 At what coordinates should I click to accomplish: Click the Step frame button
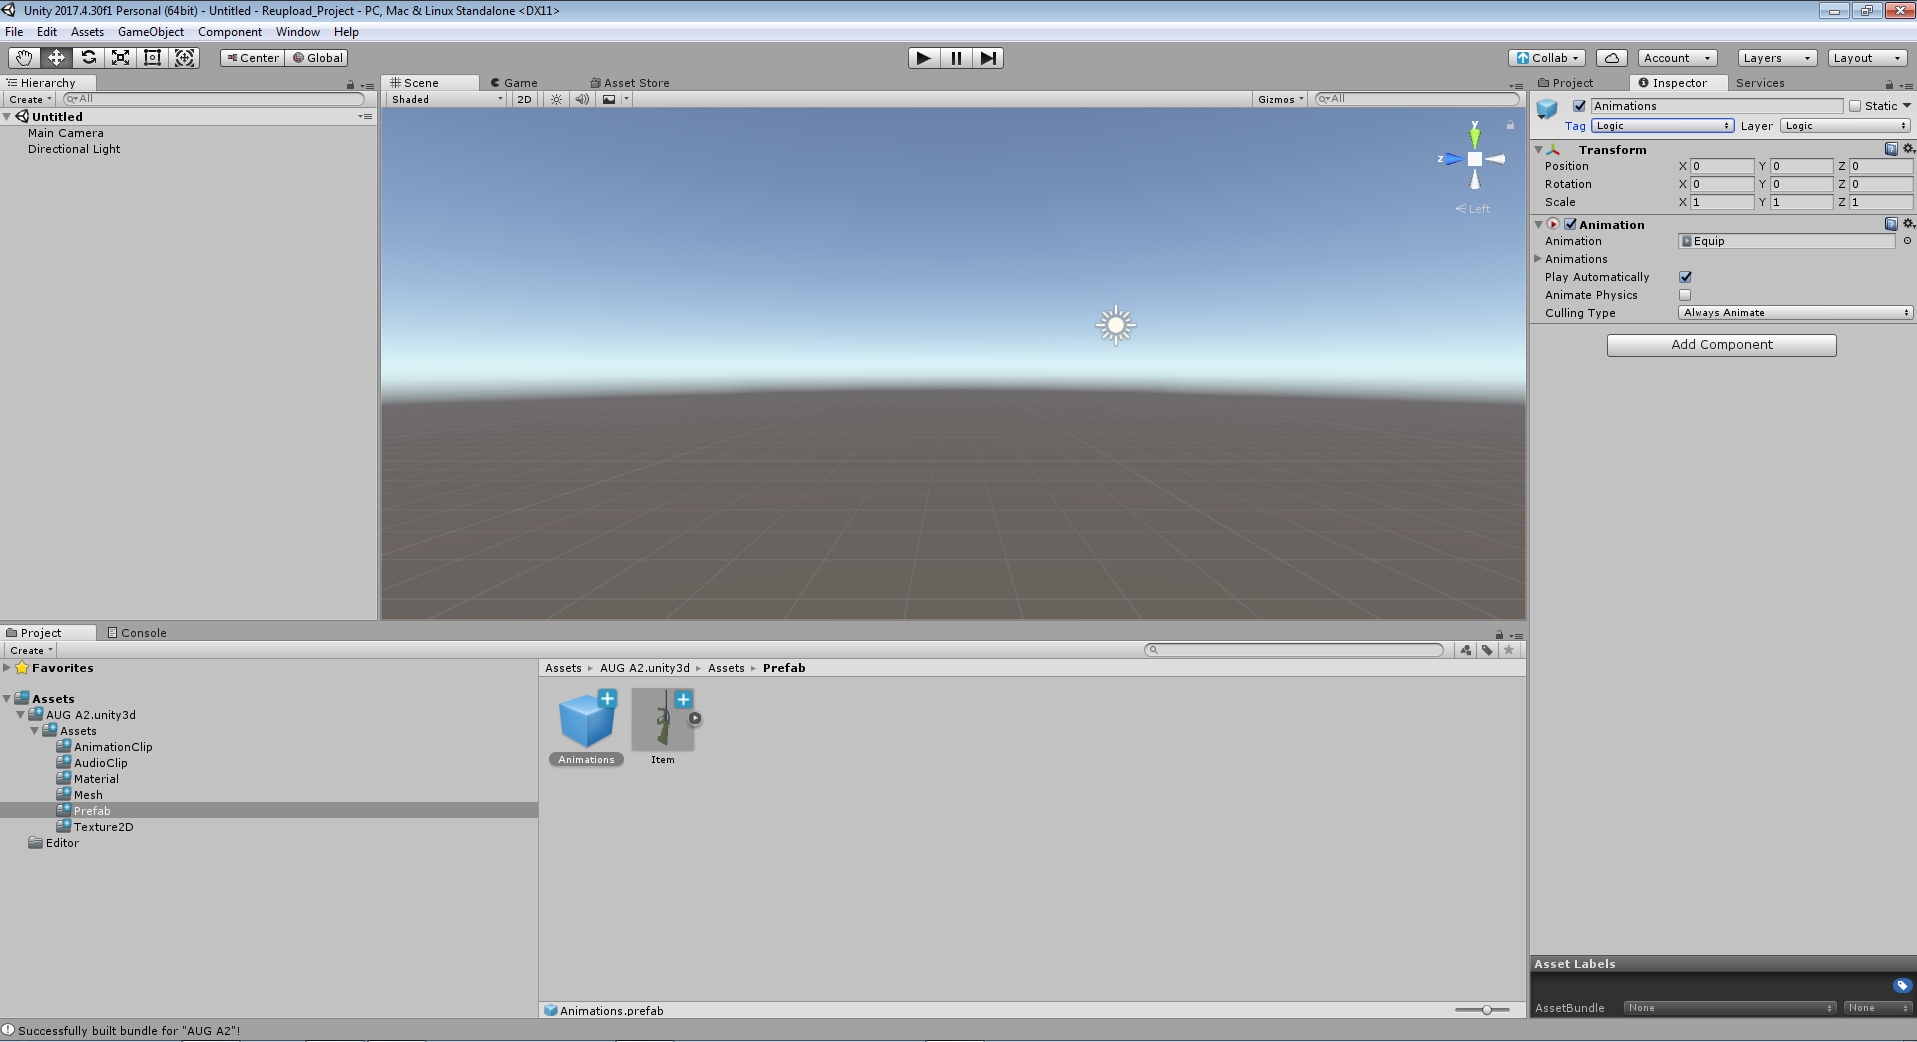click(x=988, y=58)
